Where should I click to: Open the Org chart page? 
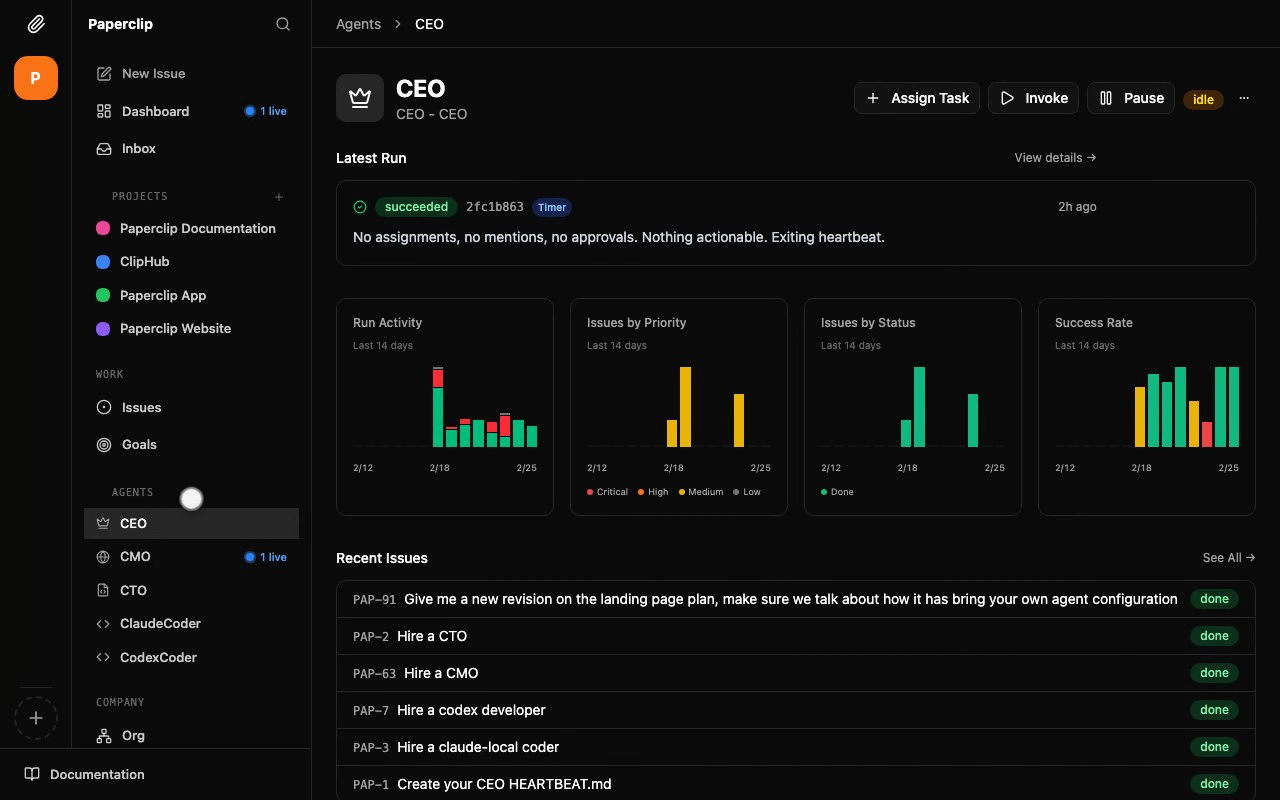tap(191, 735)
